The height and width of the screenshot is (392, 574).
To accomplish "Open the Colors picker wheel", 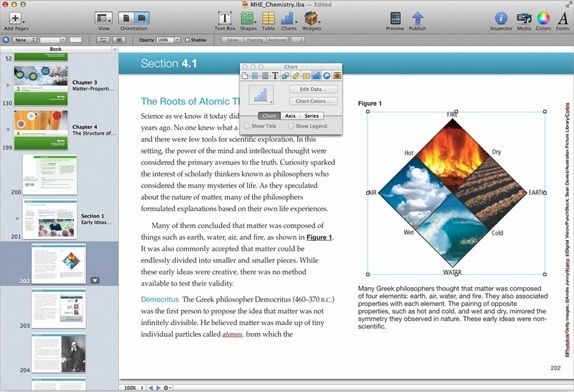I will point(543,18).
